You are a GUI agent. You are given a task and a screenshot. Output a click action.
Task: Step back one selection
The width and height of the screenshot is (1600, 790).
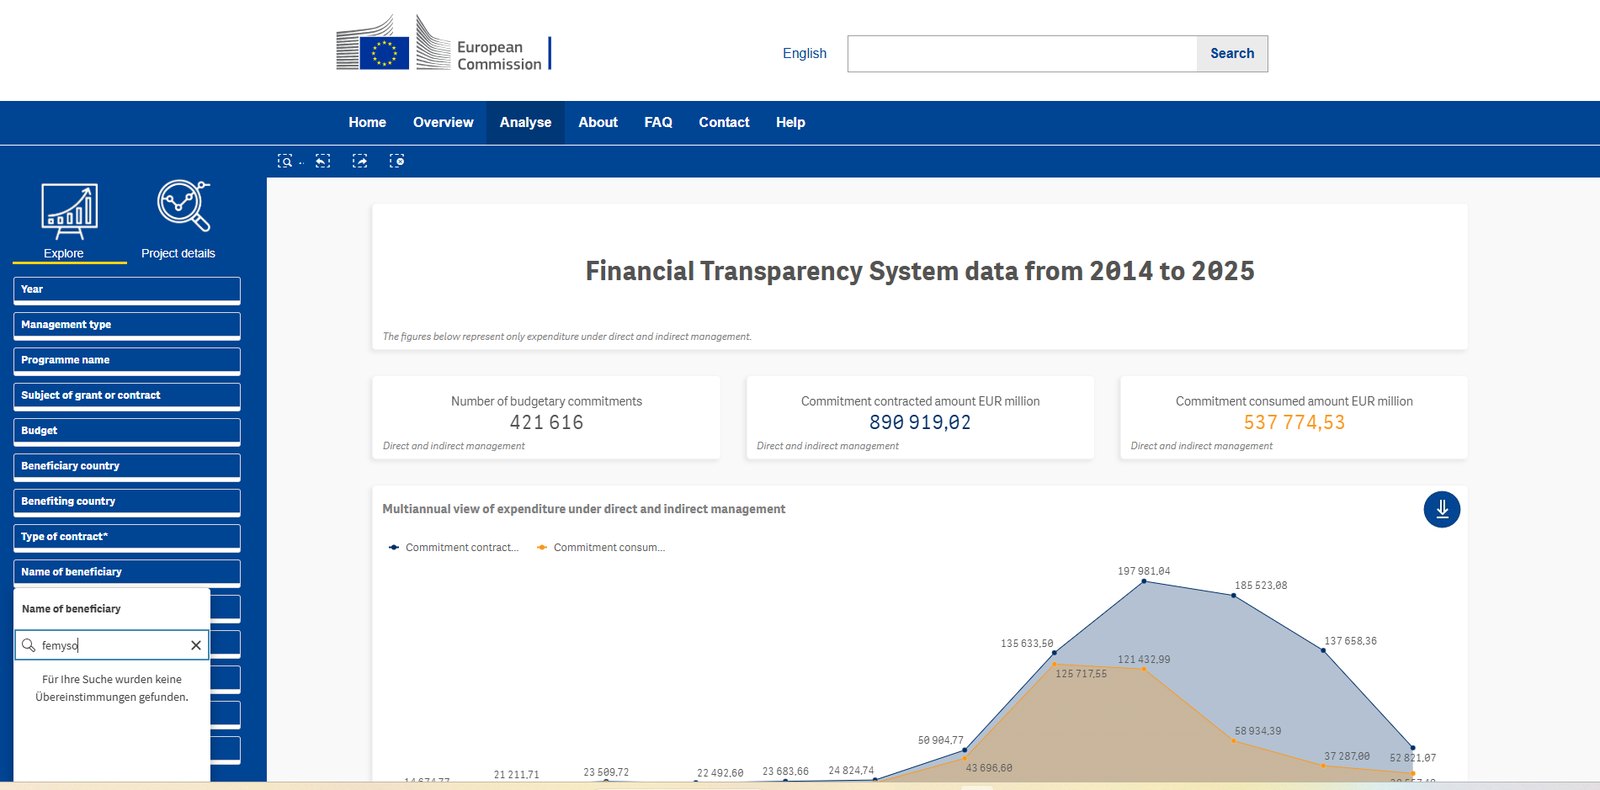coord(323,161)
